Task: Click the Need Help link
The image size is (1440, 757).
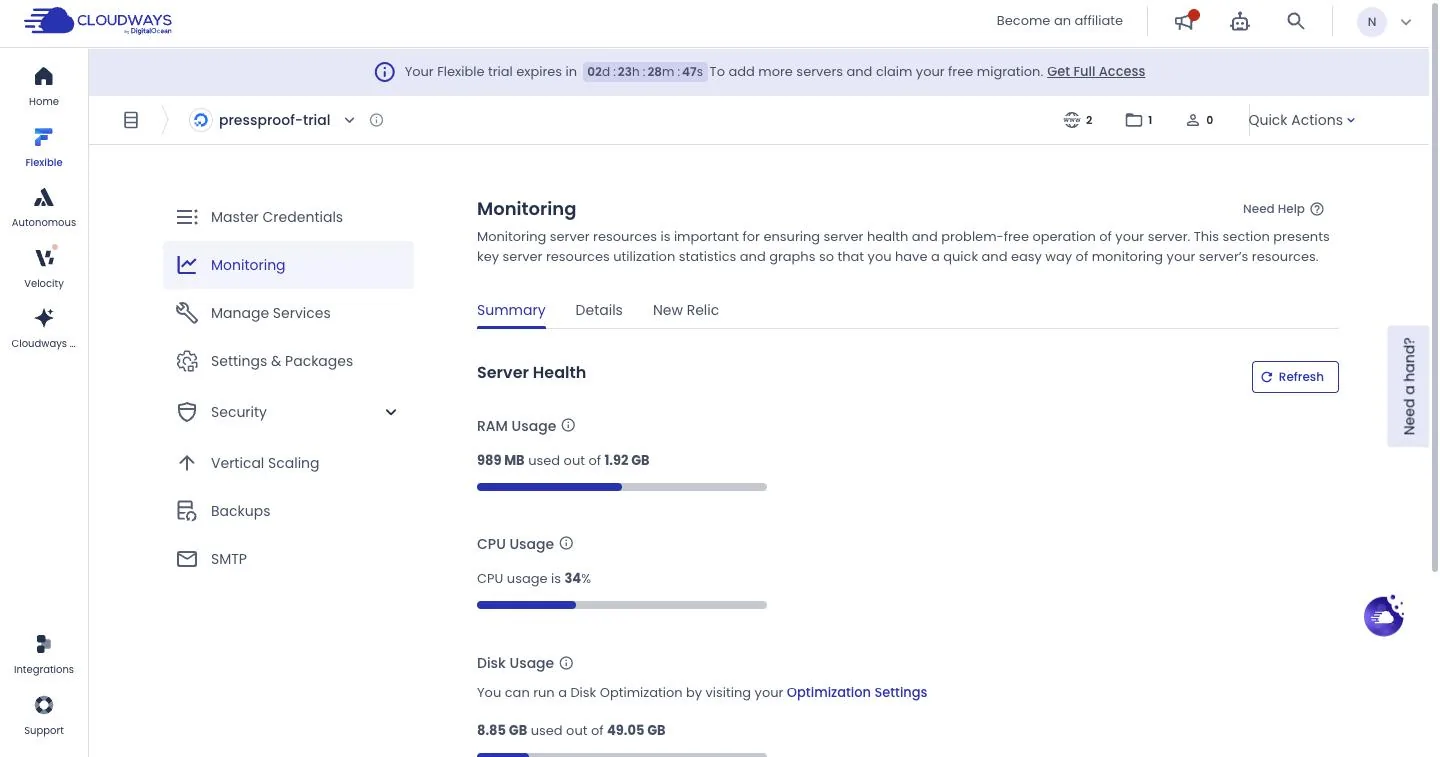Action: click(1274, 209)
